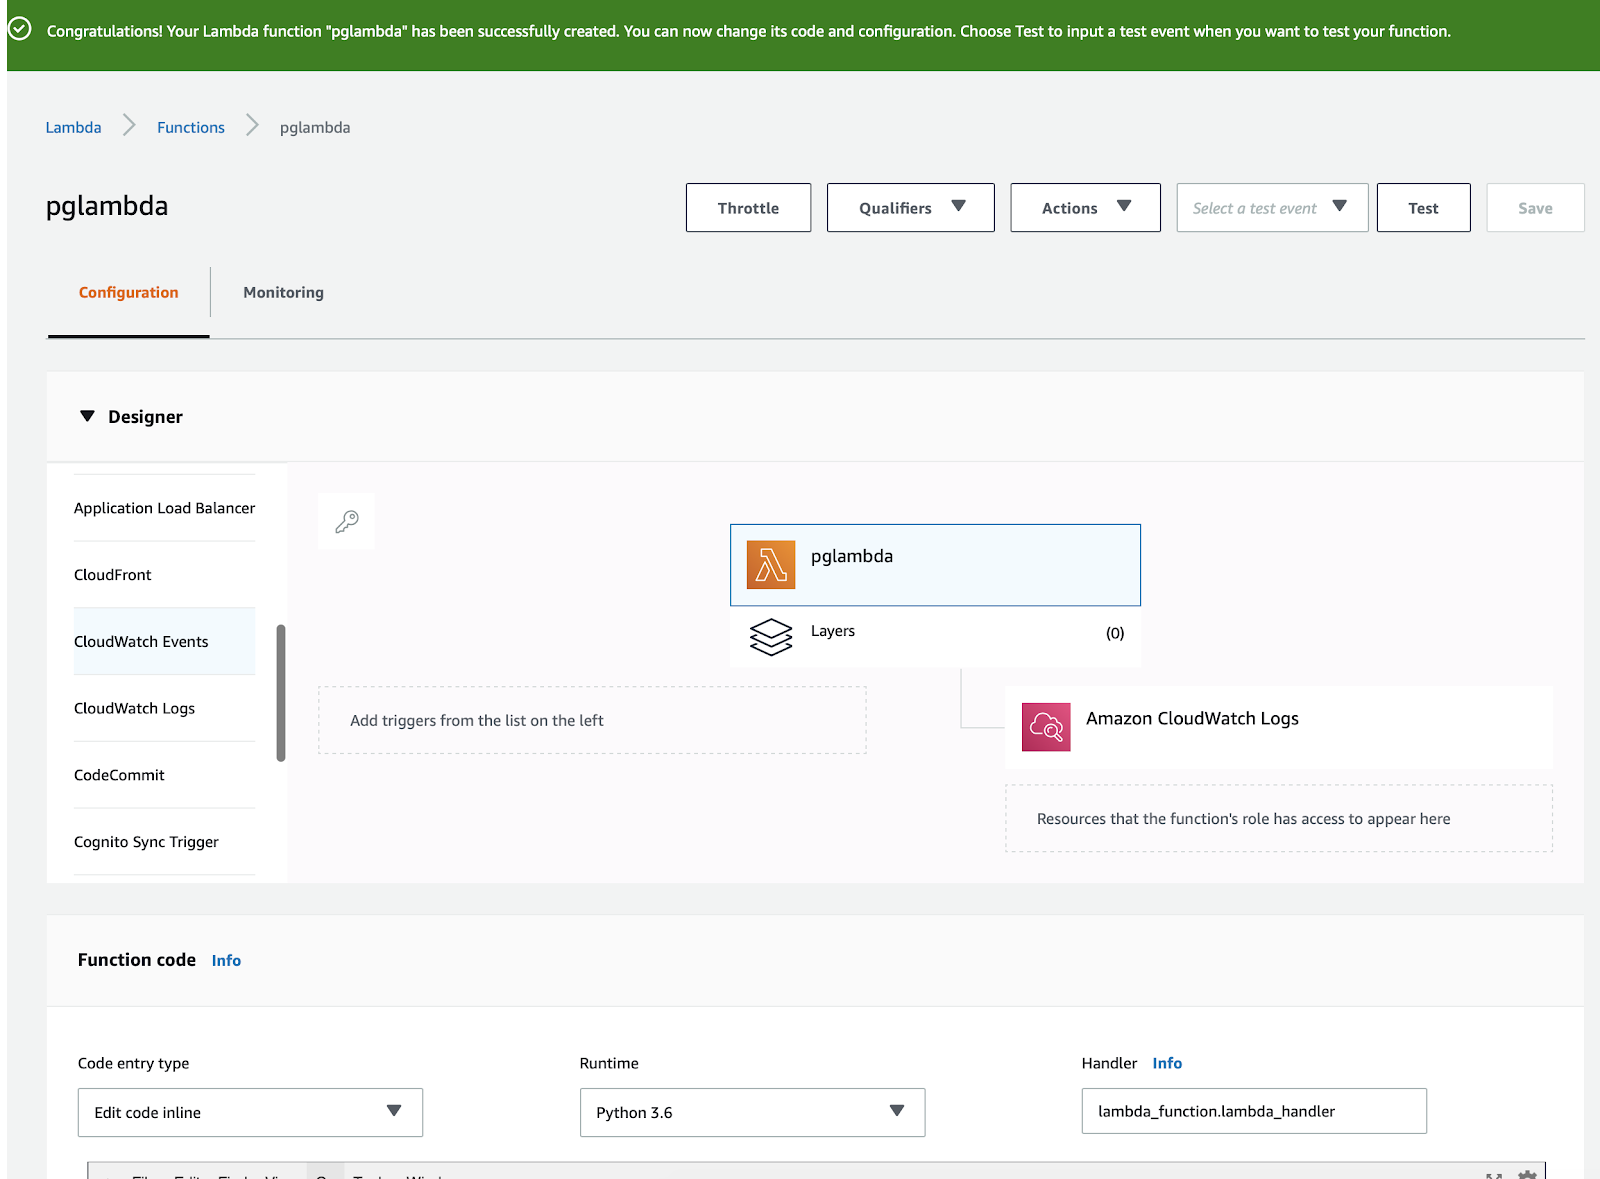Open the Functions breadcrumb link
1600x1179 pixels.
[191, 127]
